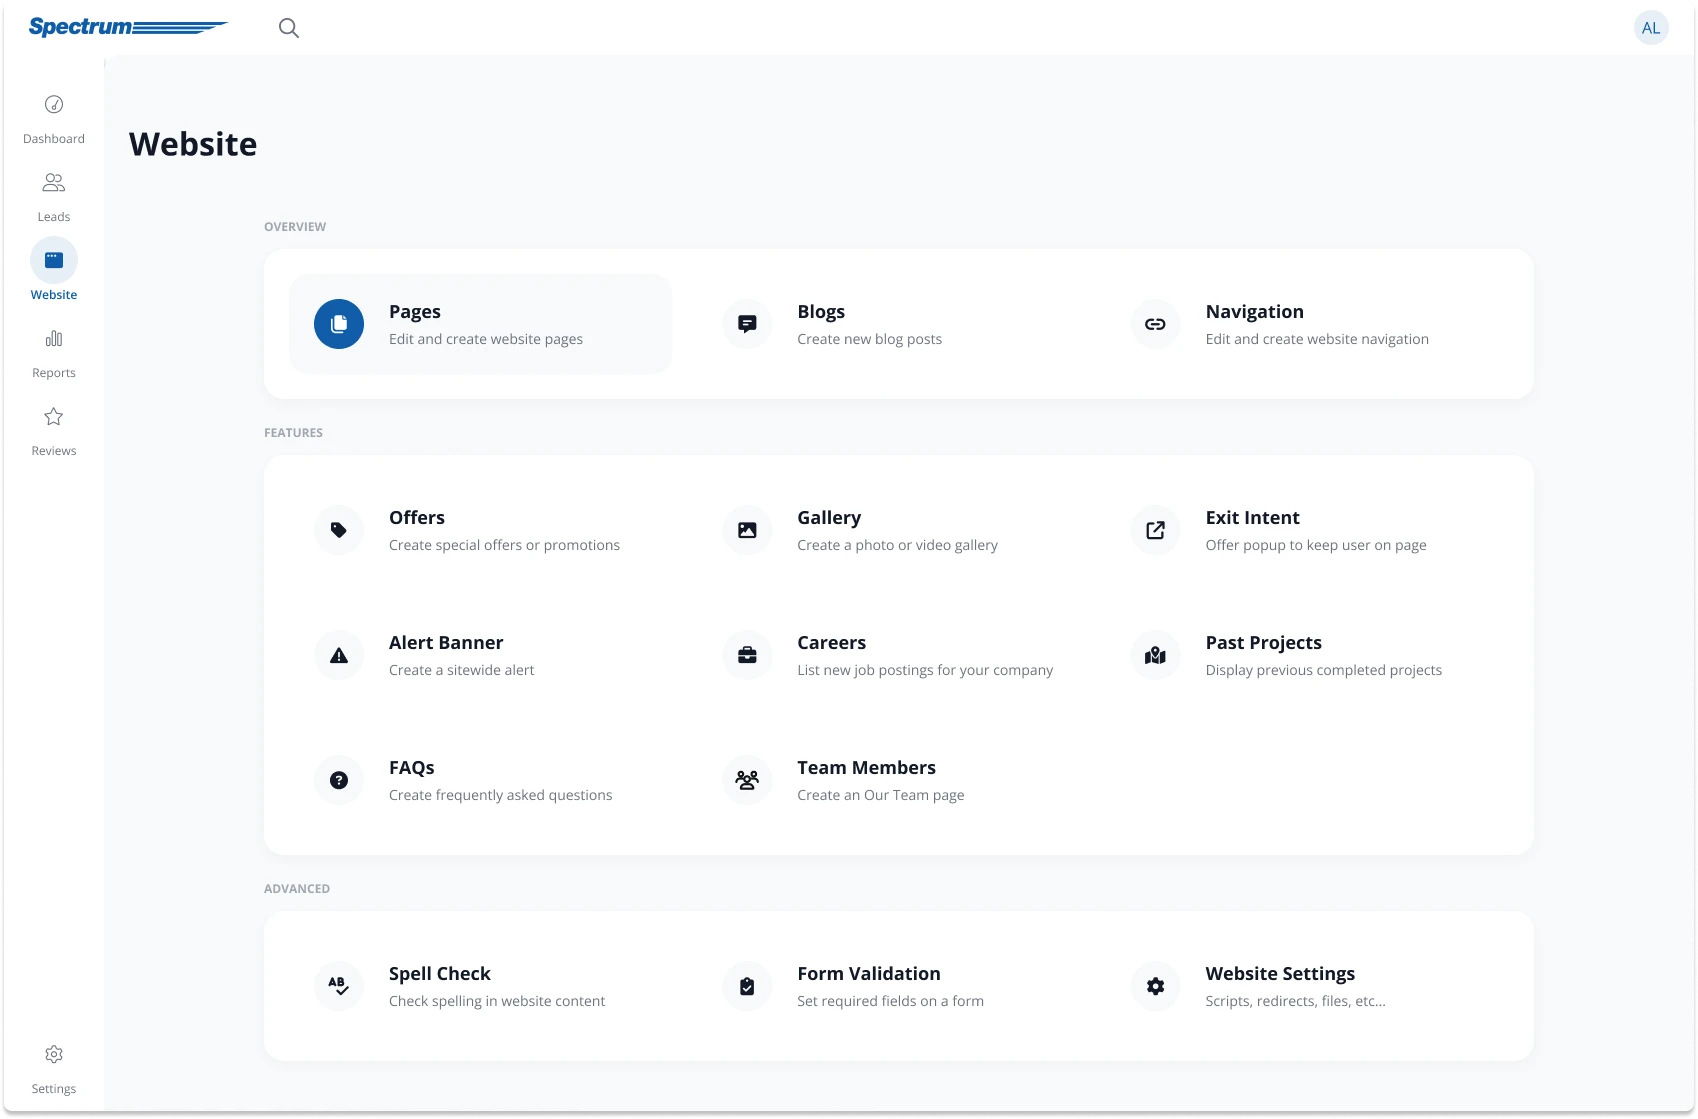Click the Exit Intent popup icon
This screenshot has height=1119, width=1698.
click(x=1155, y=530)
